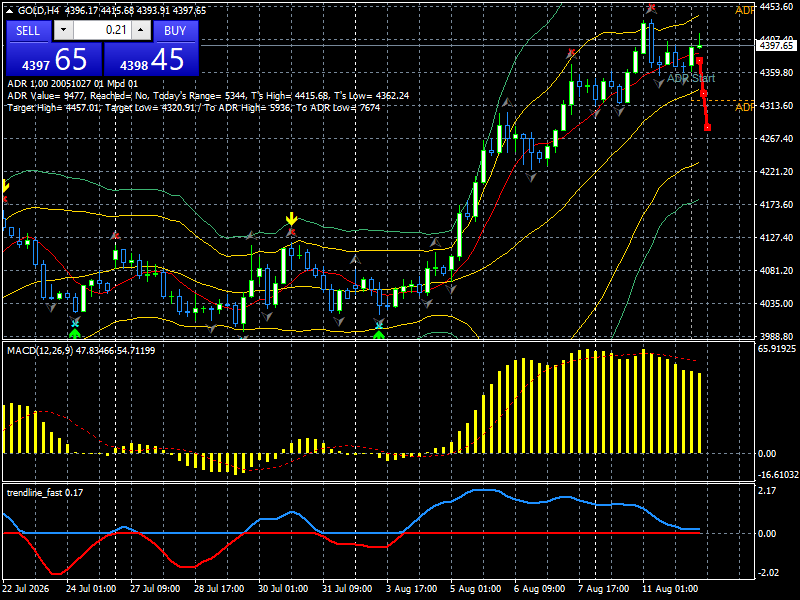Collapse the one-click trading panel triangle
Viewport: 800px width, 600px height.
coord(10,11)
